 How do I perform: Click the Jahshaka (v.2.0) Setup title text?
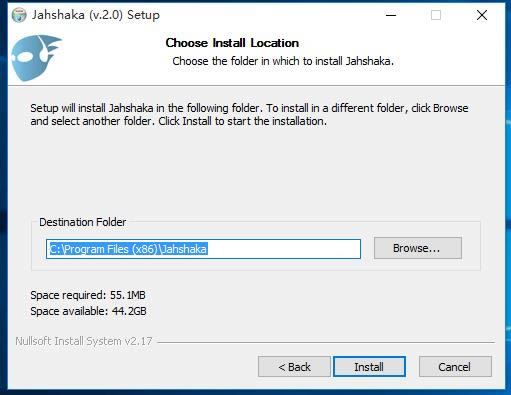point(96,15)
